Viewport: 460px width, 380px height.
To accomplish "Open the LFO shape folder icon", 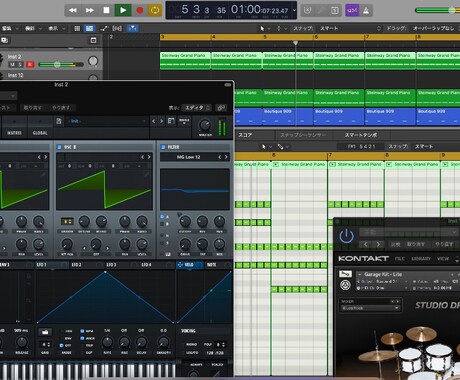I will [45, 332].
